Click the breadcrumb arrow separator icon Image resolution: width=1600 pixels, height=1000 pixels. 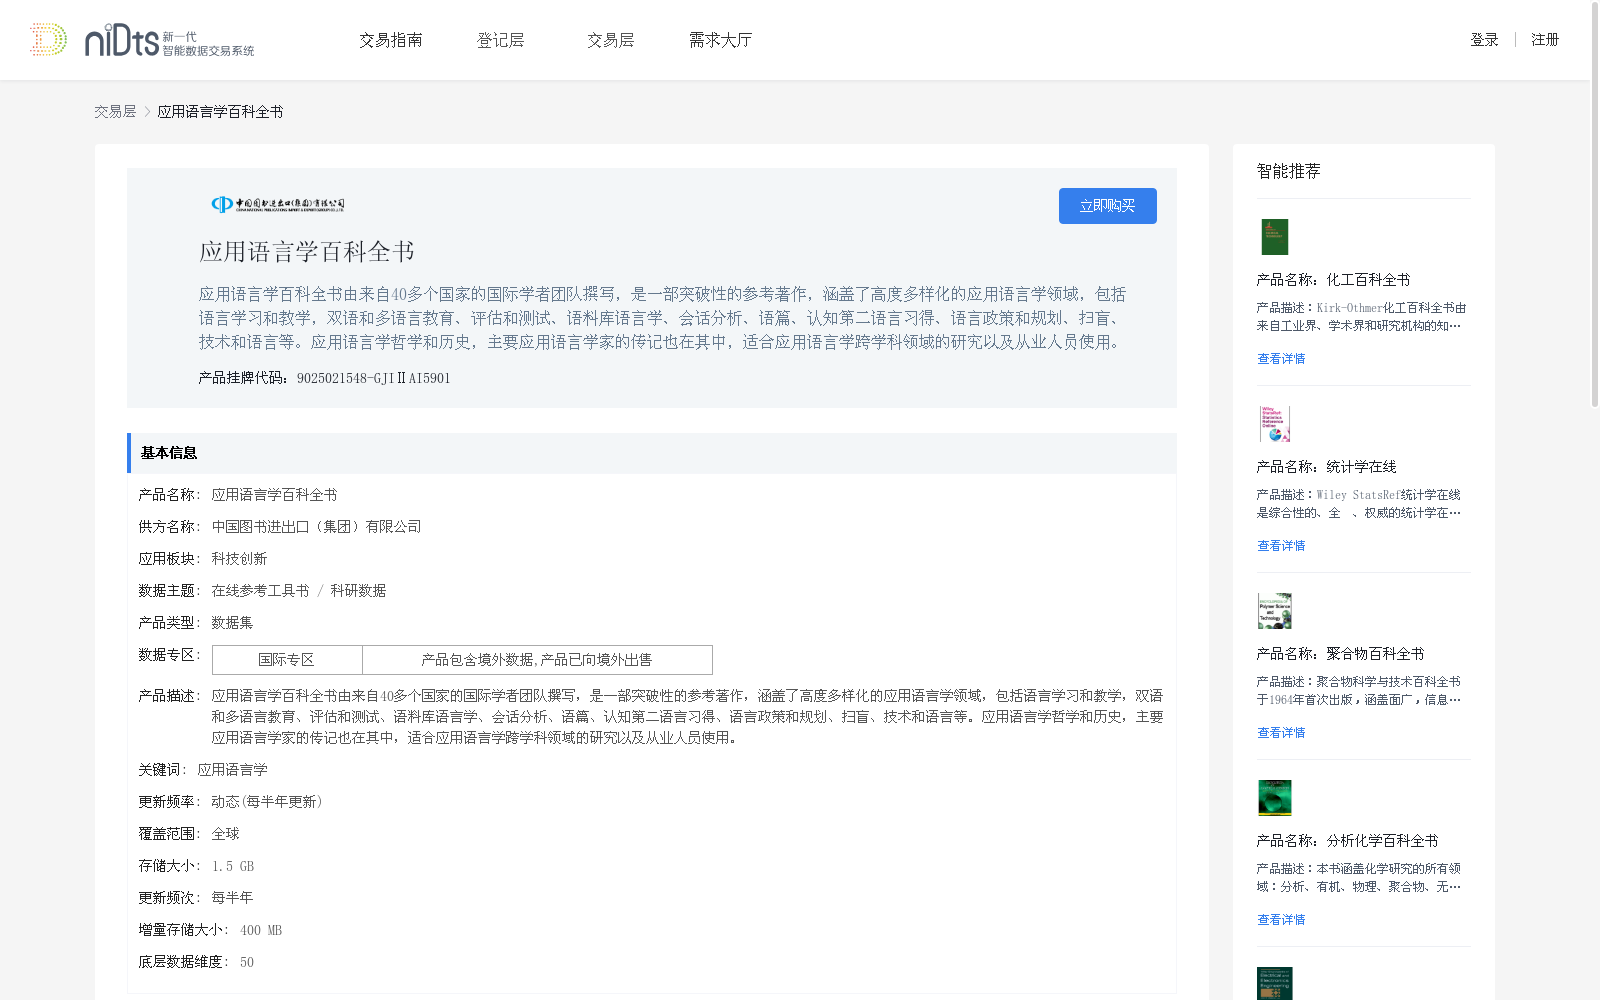tap(147, 112)
